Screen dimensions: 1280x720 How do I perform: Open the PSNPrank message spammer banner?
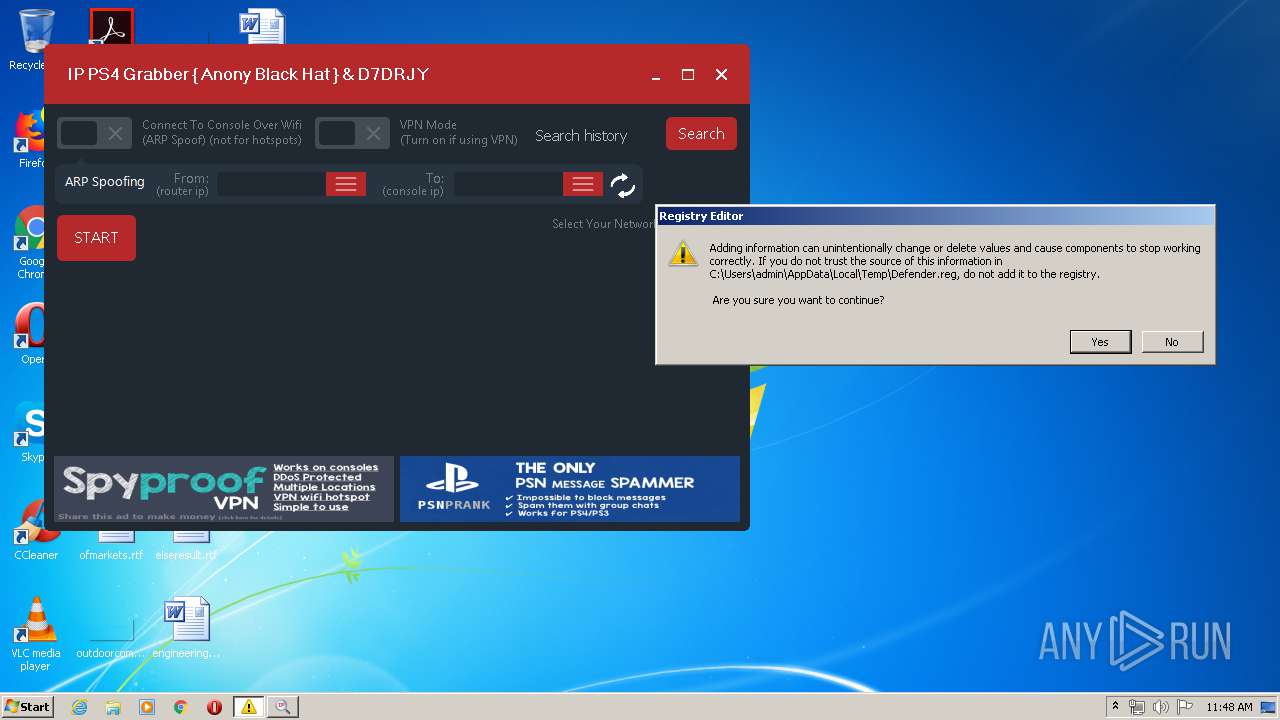click(x=570, y=489)
